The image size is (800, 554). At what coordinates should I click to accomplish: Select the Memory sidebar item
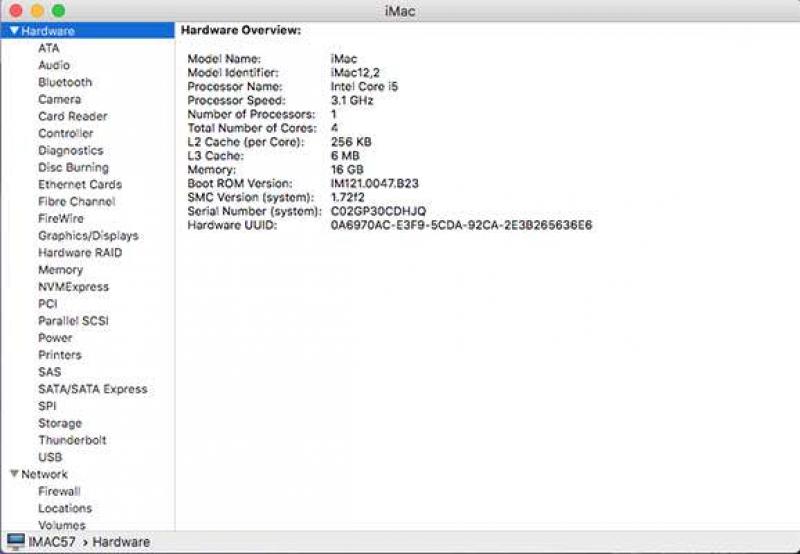60,270
